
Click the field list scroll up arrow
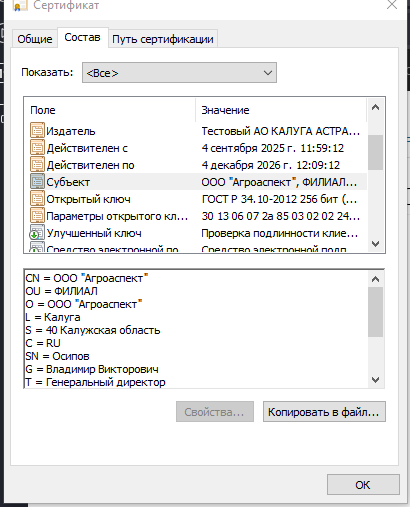click(x=375, y=107)
